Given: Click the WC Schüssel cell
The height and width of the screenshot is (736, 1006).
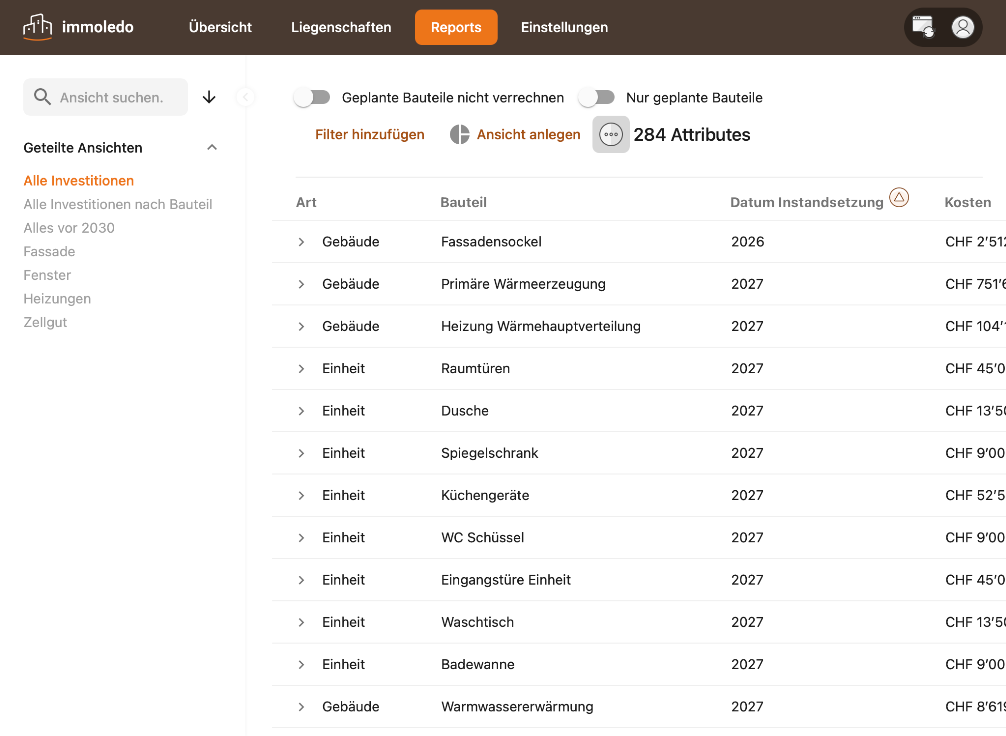Looking at the screenshot, I should (482, 538).
